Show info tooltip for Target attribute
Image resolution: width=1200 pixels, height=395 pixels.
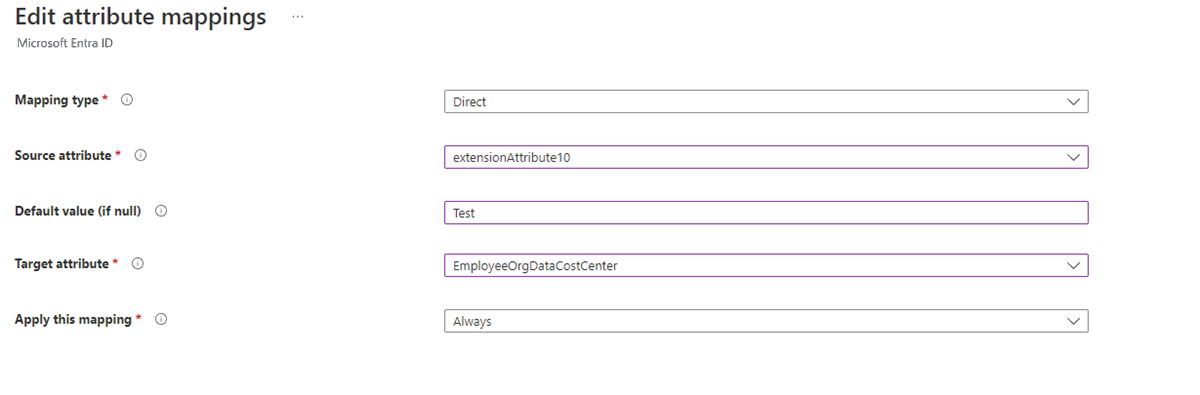pyautogui.click(x=138, y=264)
